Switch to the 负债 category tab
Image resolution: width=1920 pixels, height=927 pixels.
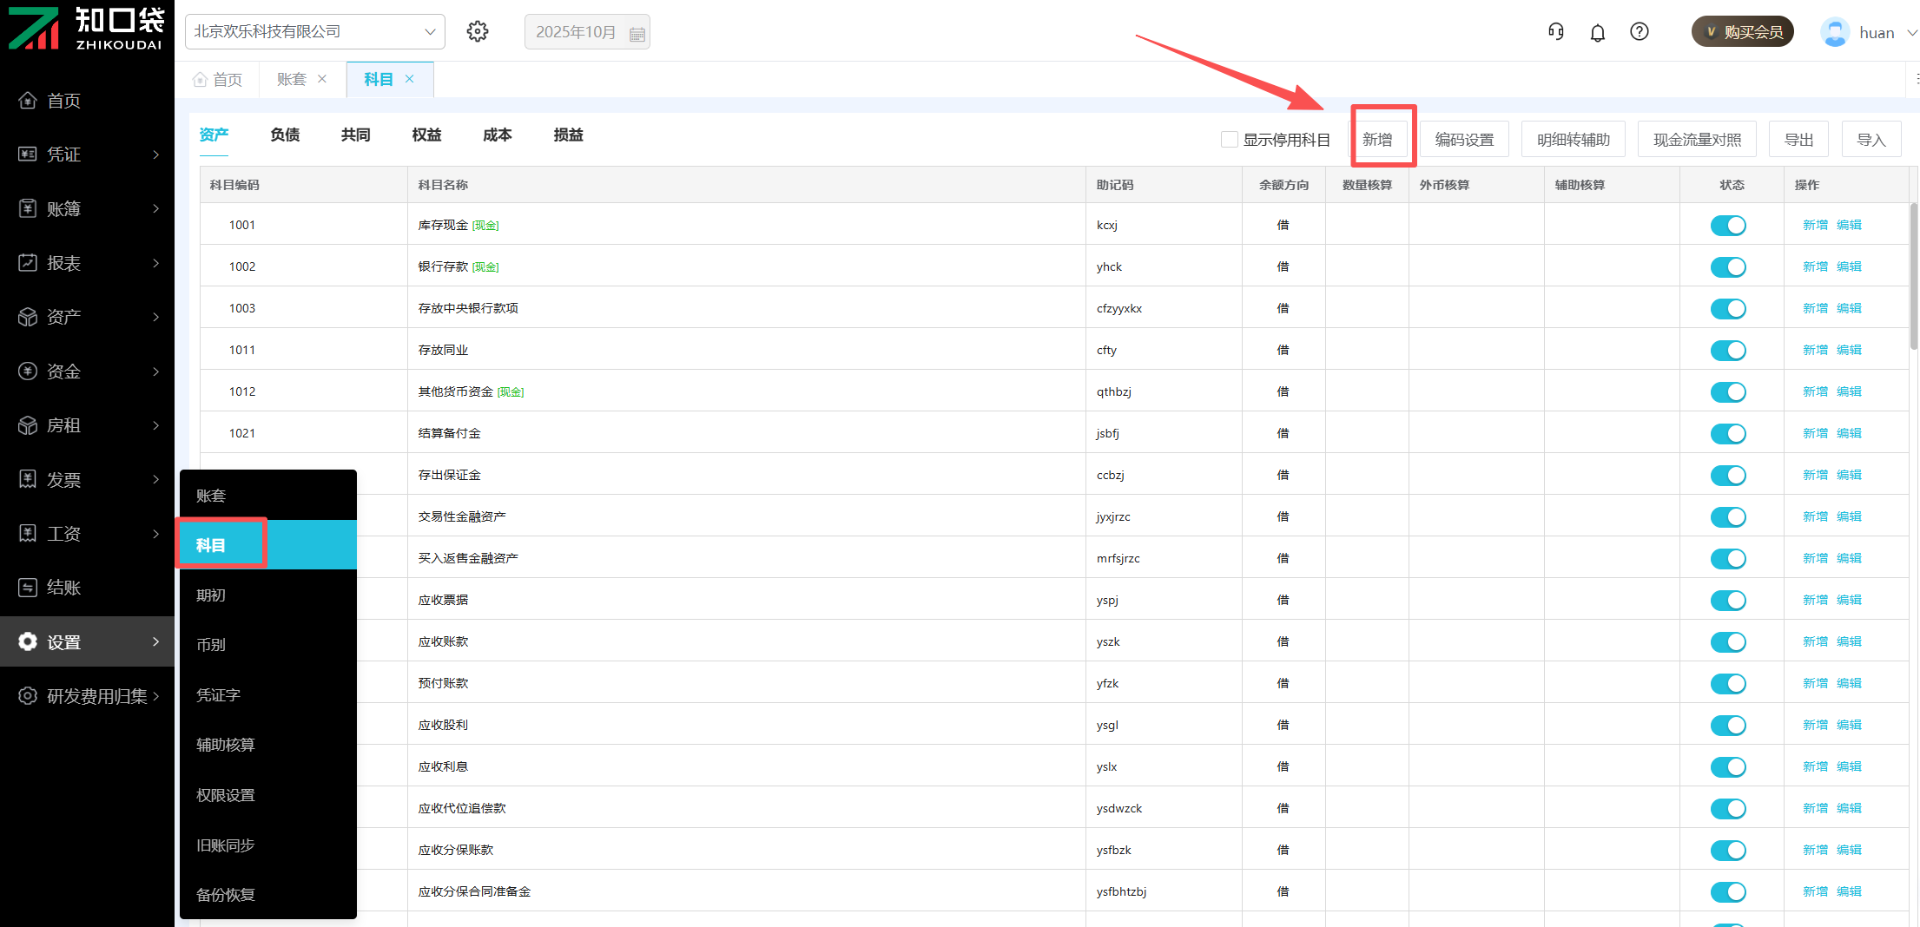(285, 135)
